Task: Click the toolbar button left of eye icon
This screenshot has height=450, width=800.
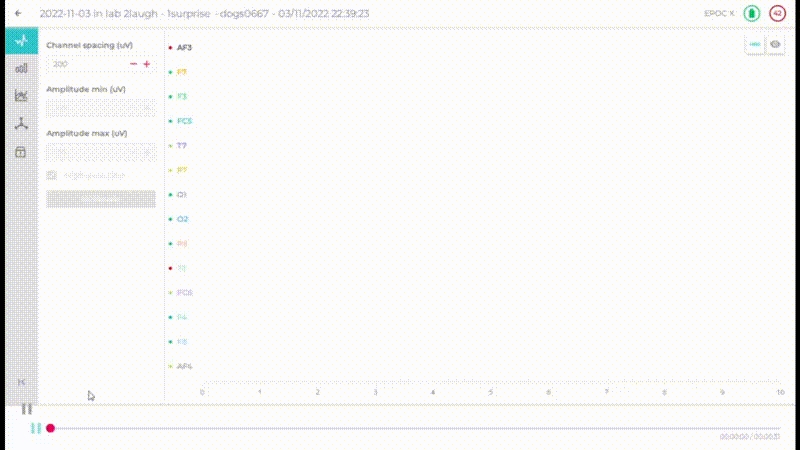Action: pyautogui.click(x=755, y=45)
